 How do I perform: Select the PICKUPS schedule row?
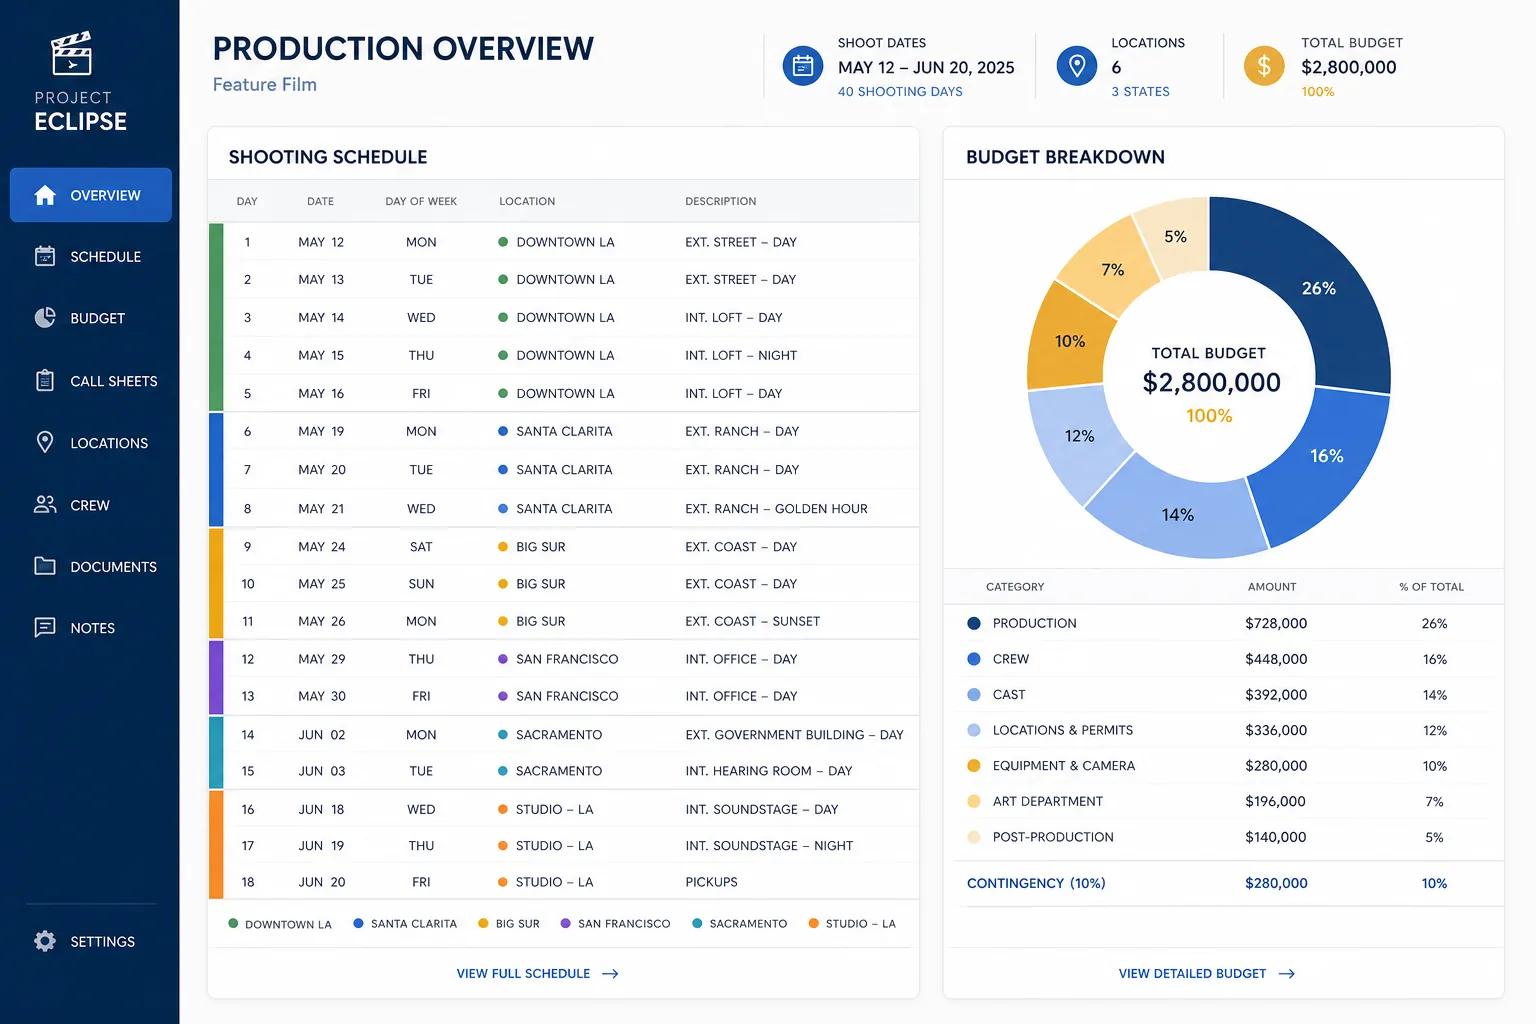click(563, 882)
